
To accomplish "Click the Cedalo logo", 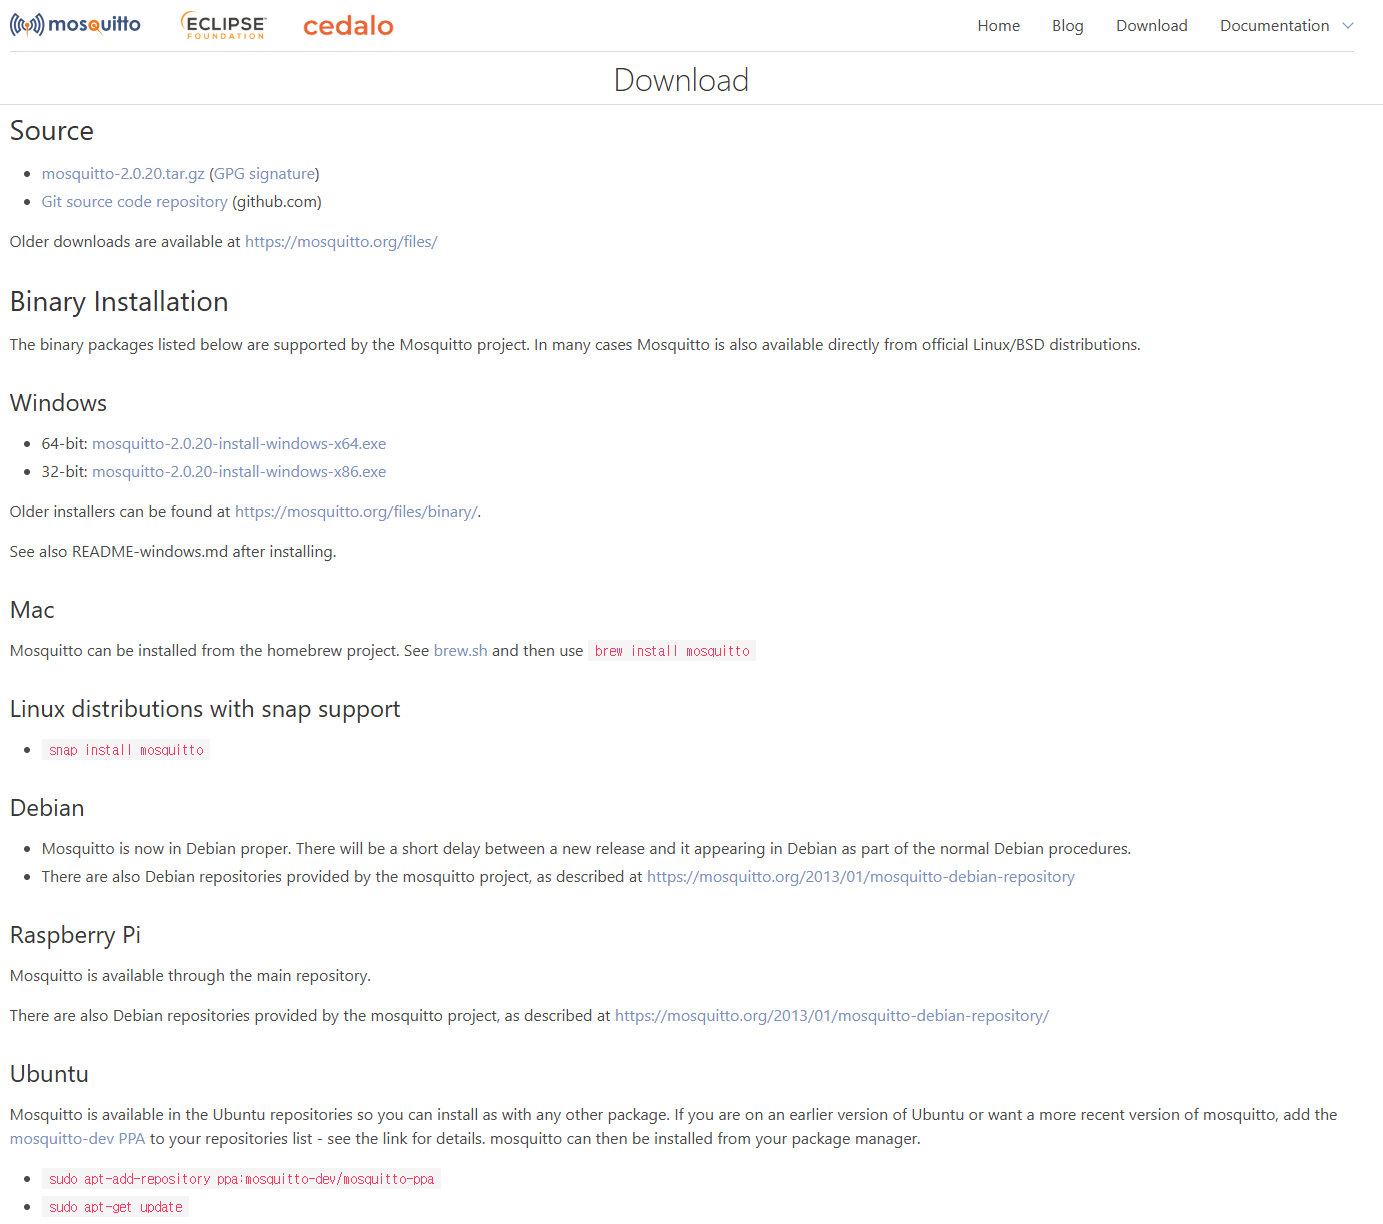I will [348, 26].
